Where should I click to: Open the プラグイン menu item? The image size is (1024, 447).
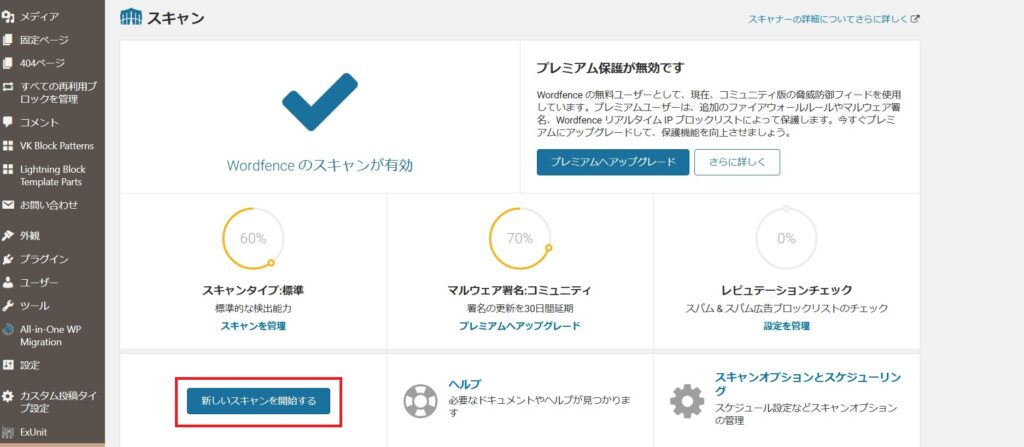(x=44, y=259)
